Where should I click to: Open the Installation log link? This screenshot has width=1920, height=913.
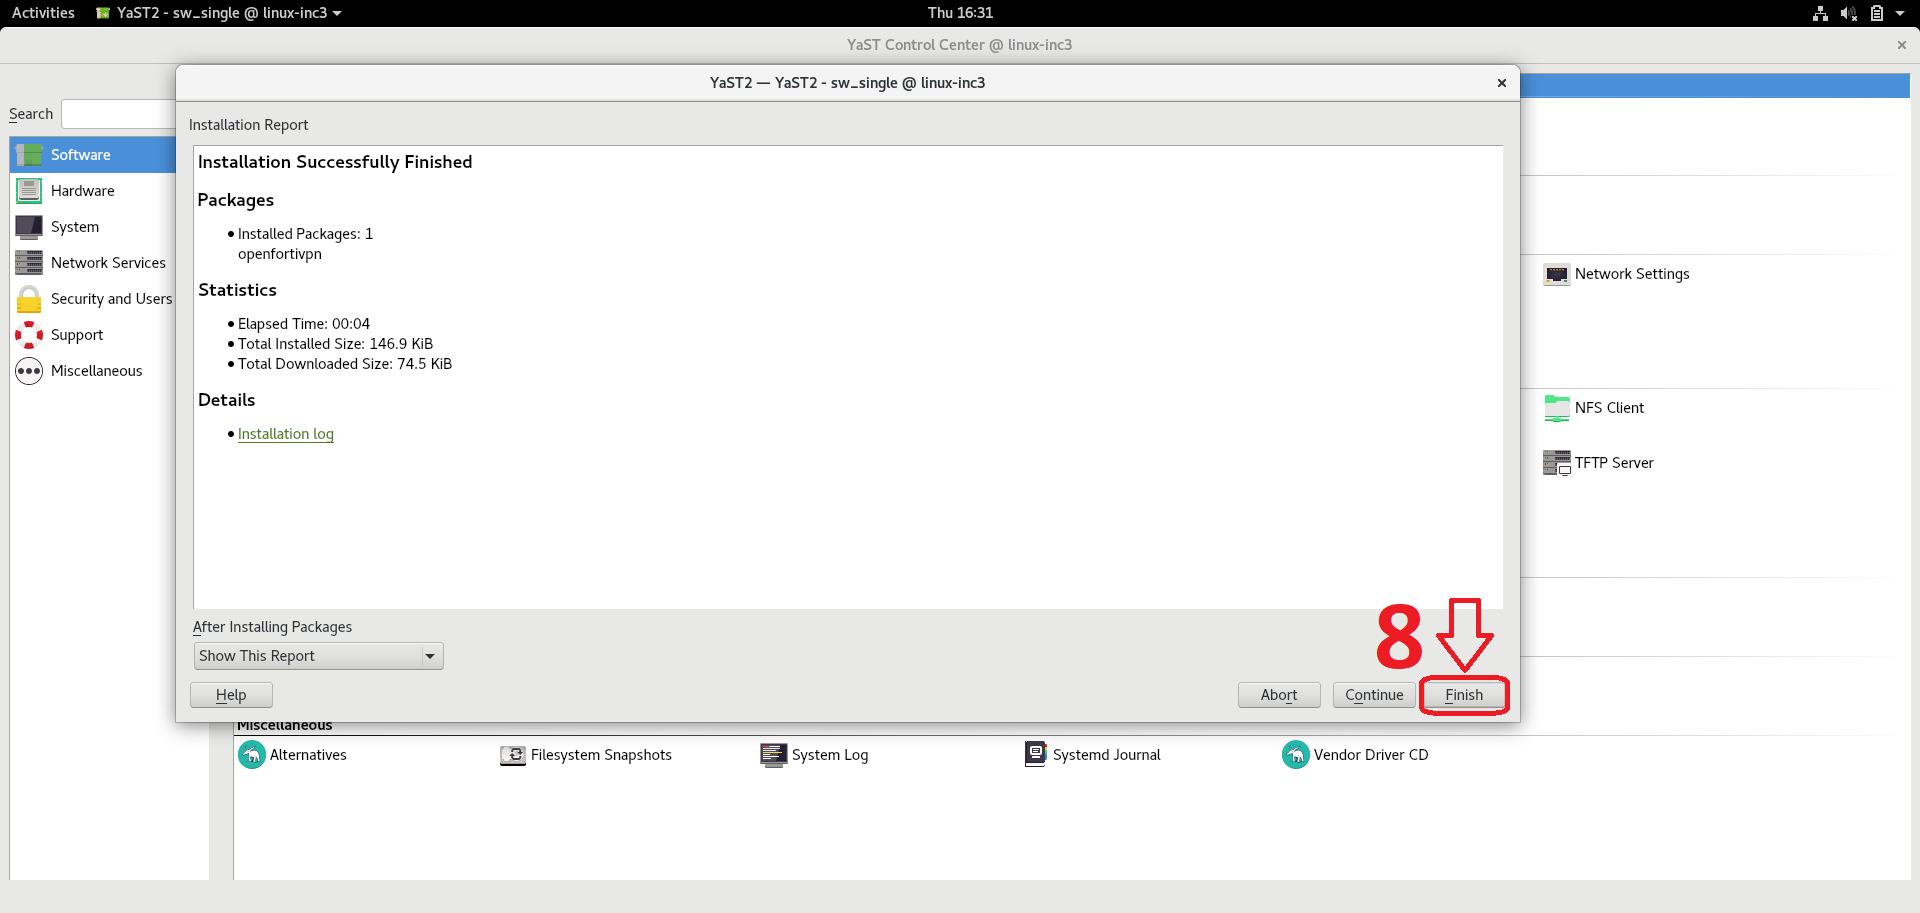286,434
